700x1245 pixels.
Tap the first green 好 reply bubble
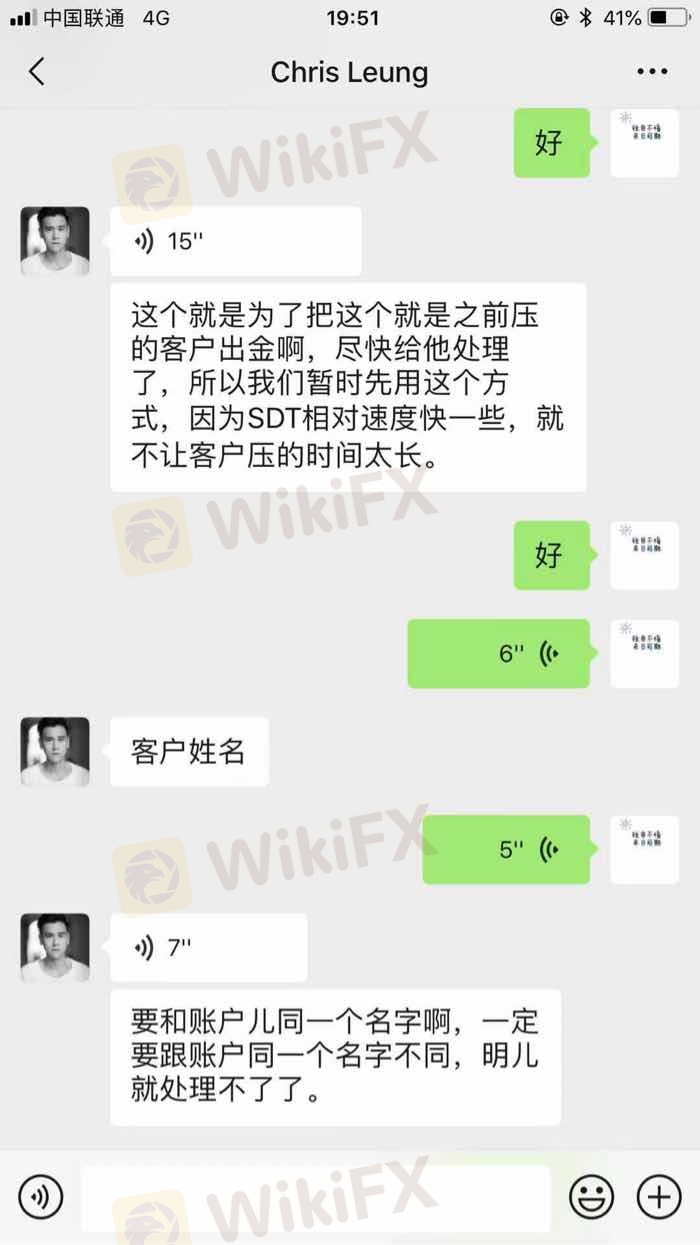pyautogui.click(x=551, y=143)
